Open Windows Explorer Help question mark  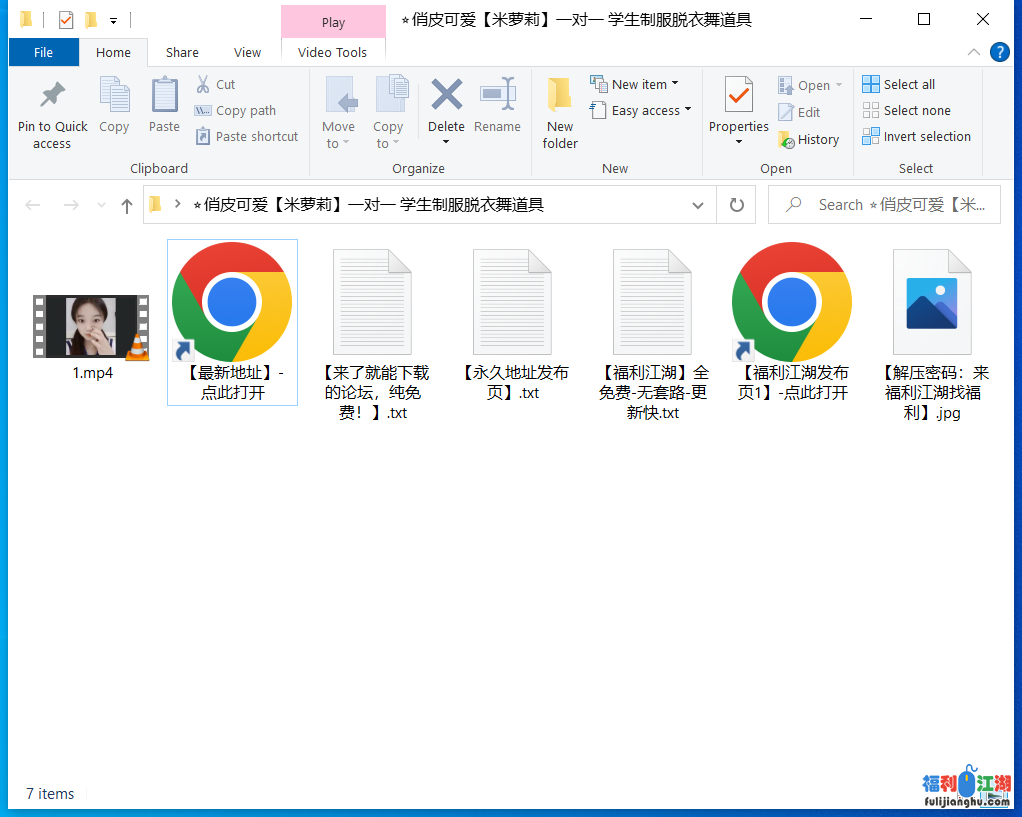(x=999, y=53)
